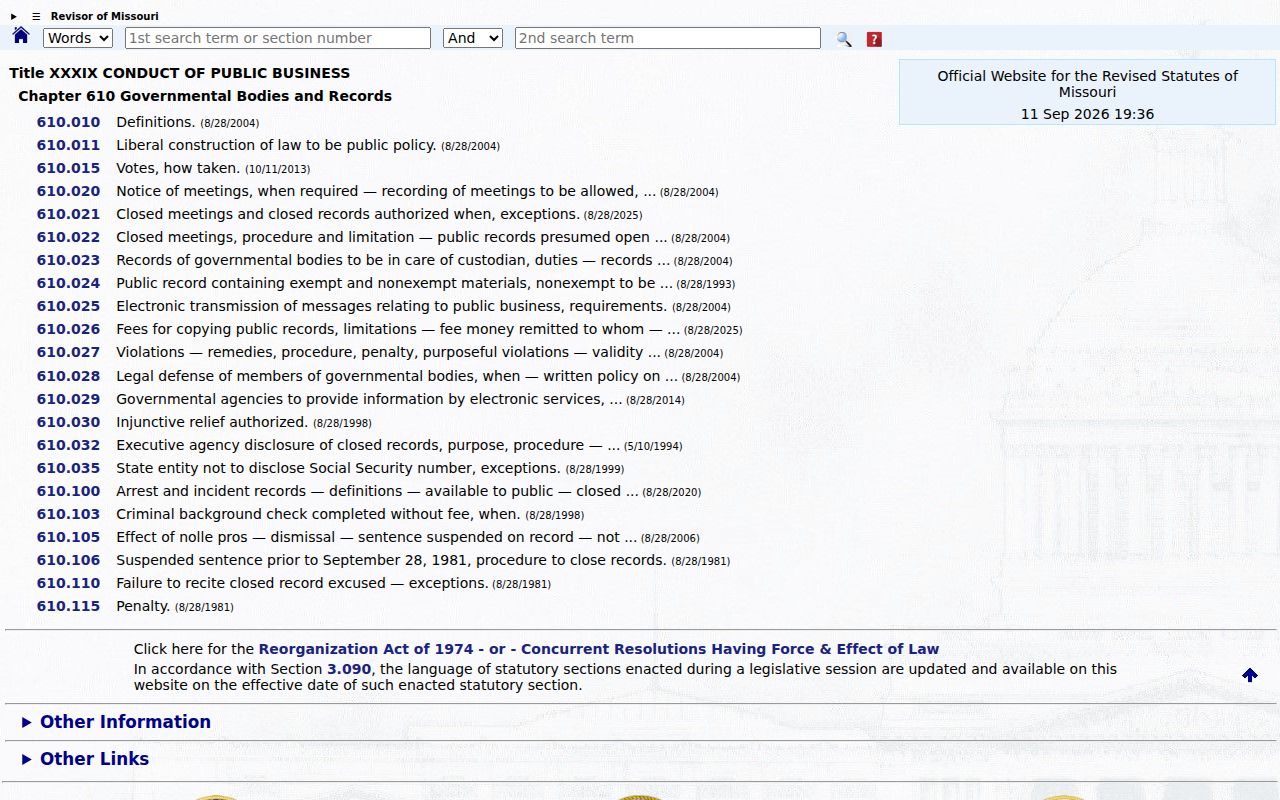The width and height of the screenshot is (1280, 800).
Task: Open section 610.027 violations link
Action: pyautogui.click(x=68, y=352)
